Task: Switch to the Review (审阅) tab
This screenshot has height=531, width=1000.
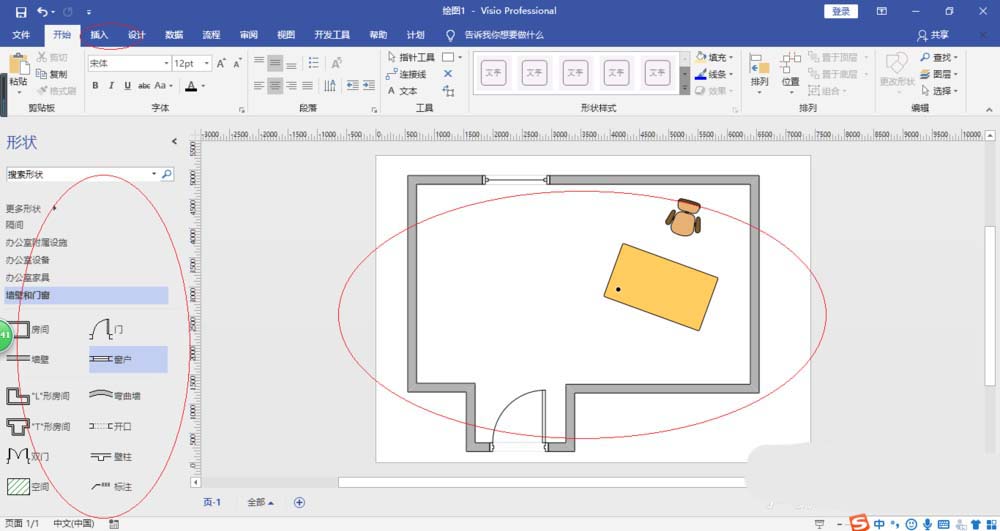Action: coord(249,35)
